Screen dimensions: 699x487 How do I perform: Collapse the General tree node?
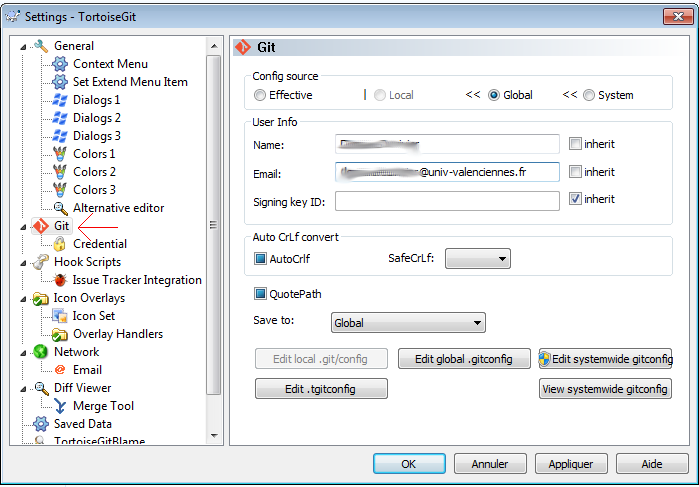coord(23,47)
